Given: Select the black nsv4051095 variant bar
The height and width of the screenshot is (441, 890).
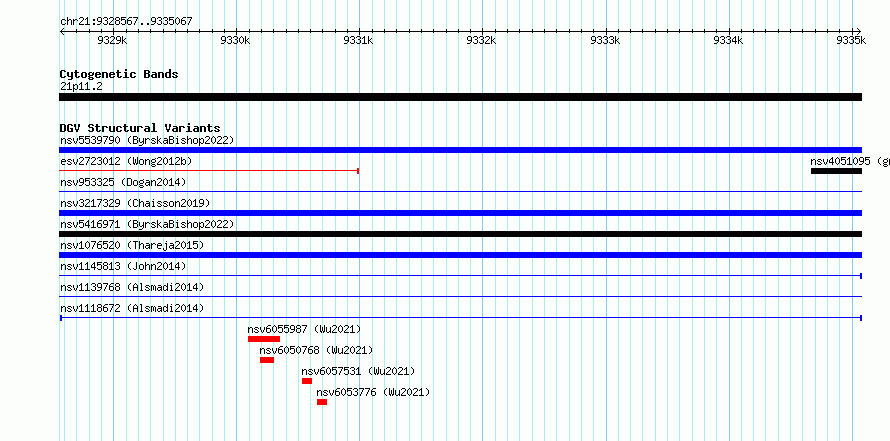Looking at the screenshot, I should tap(836, 171).
